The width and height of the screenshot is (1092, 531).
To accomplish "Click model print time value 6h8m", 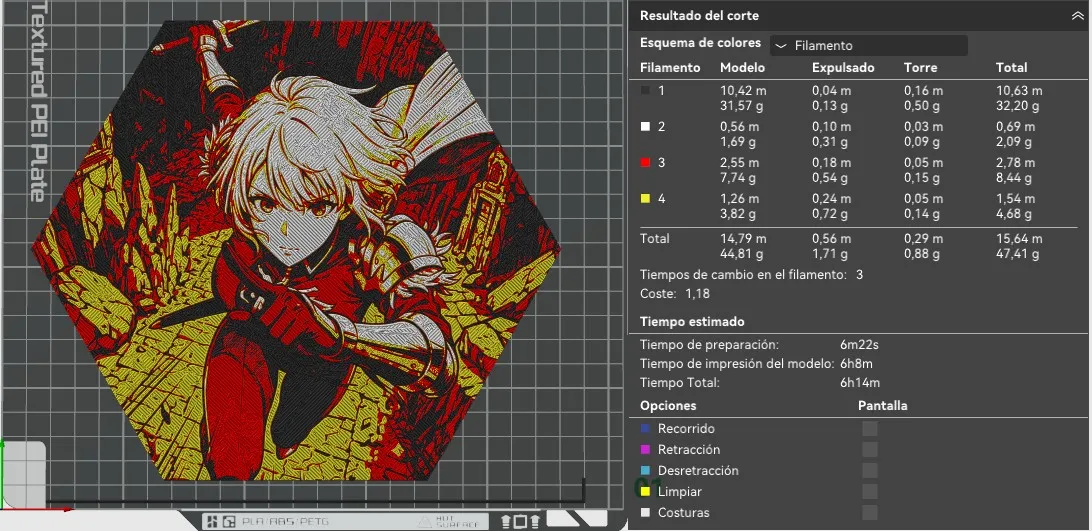I will [x=857, y=364].
